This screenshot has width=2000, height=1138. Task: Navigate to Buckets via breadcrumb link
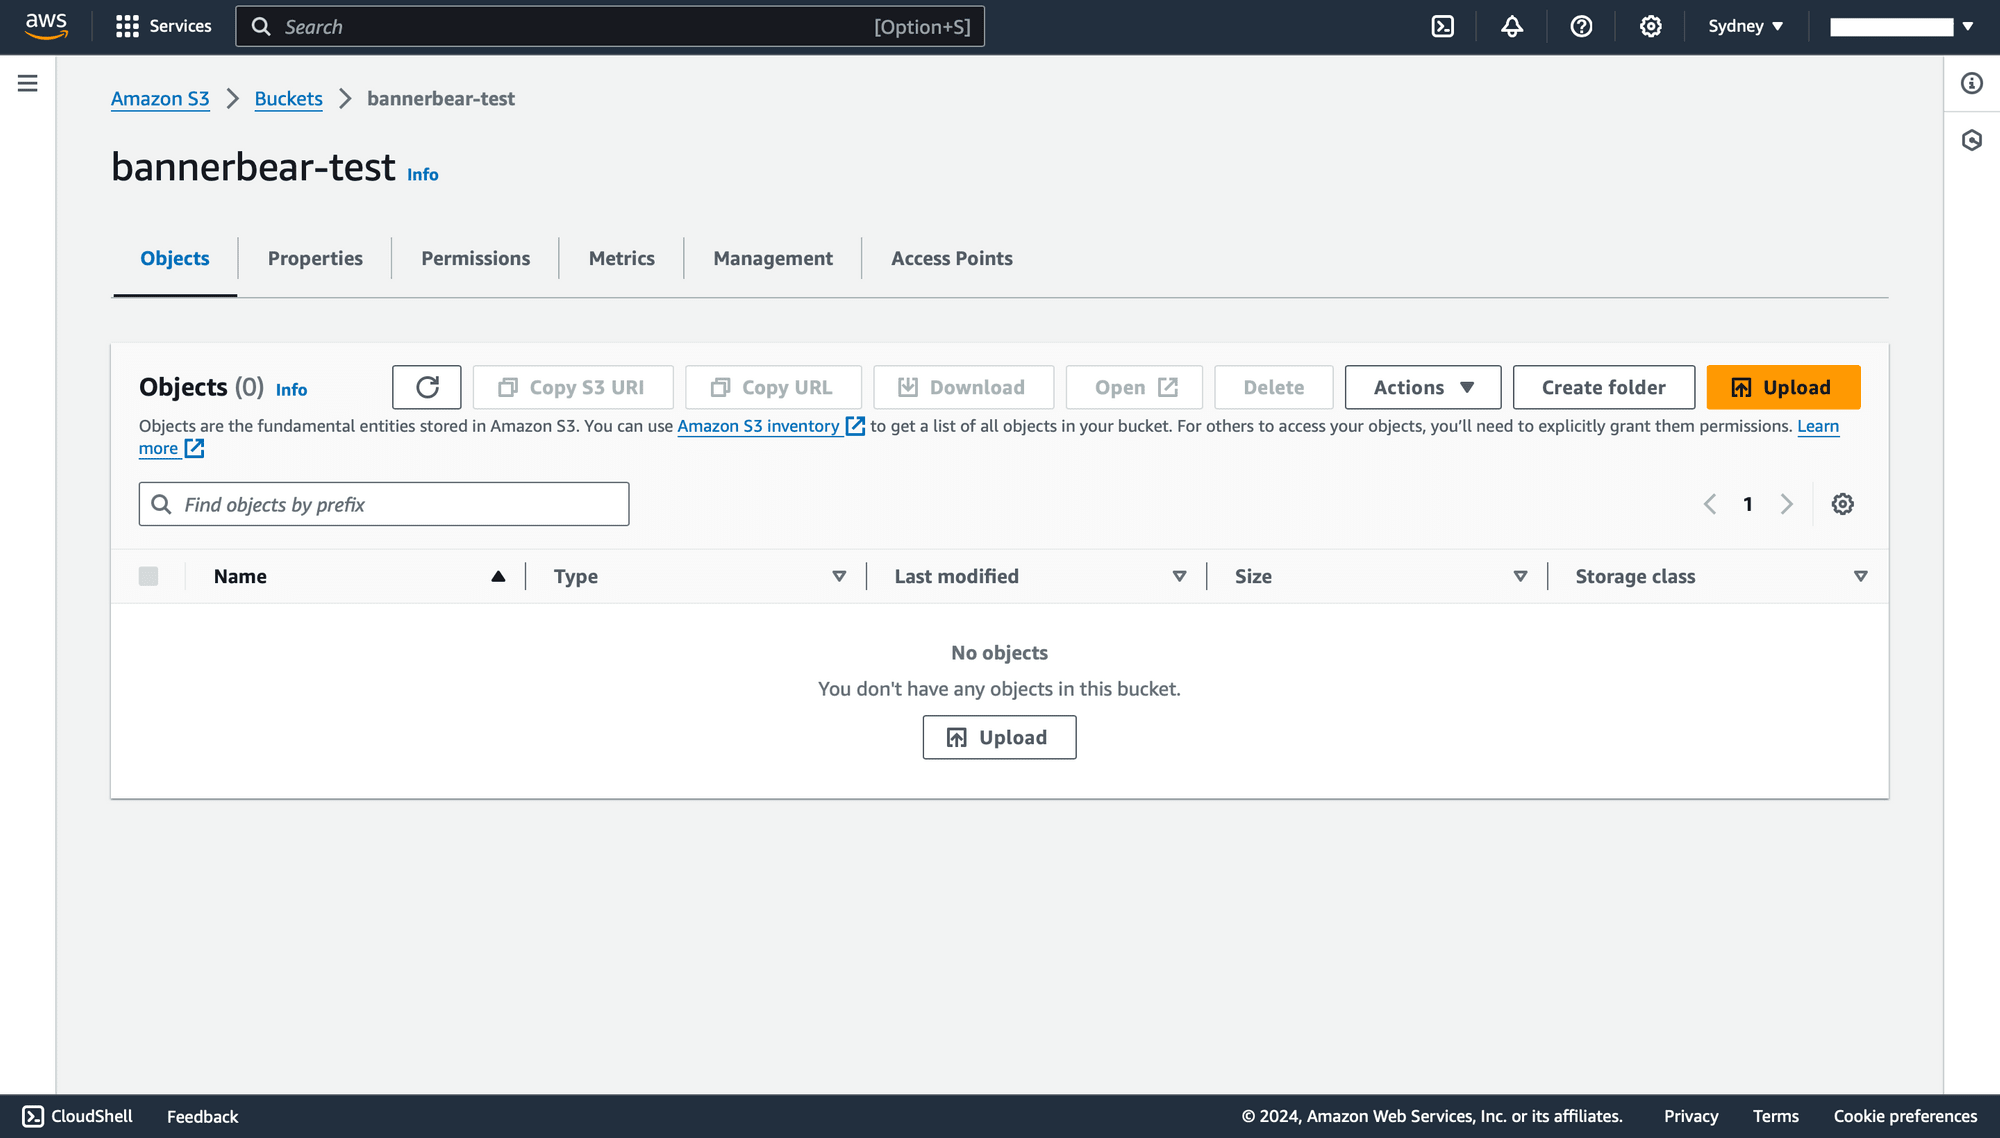(x=288, y=99)
